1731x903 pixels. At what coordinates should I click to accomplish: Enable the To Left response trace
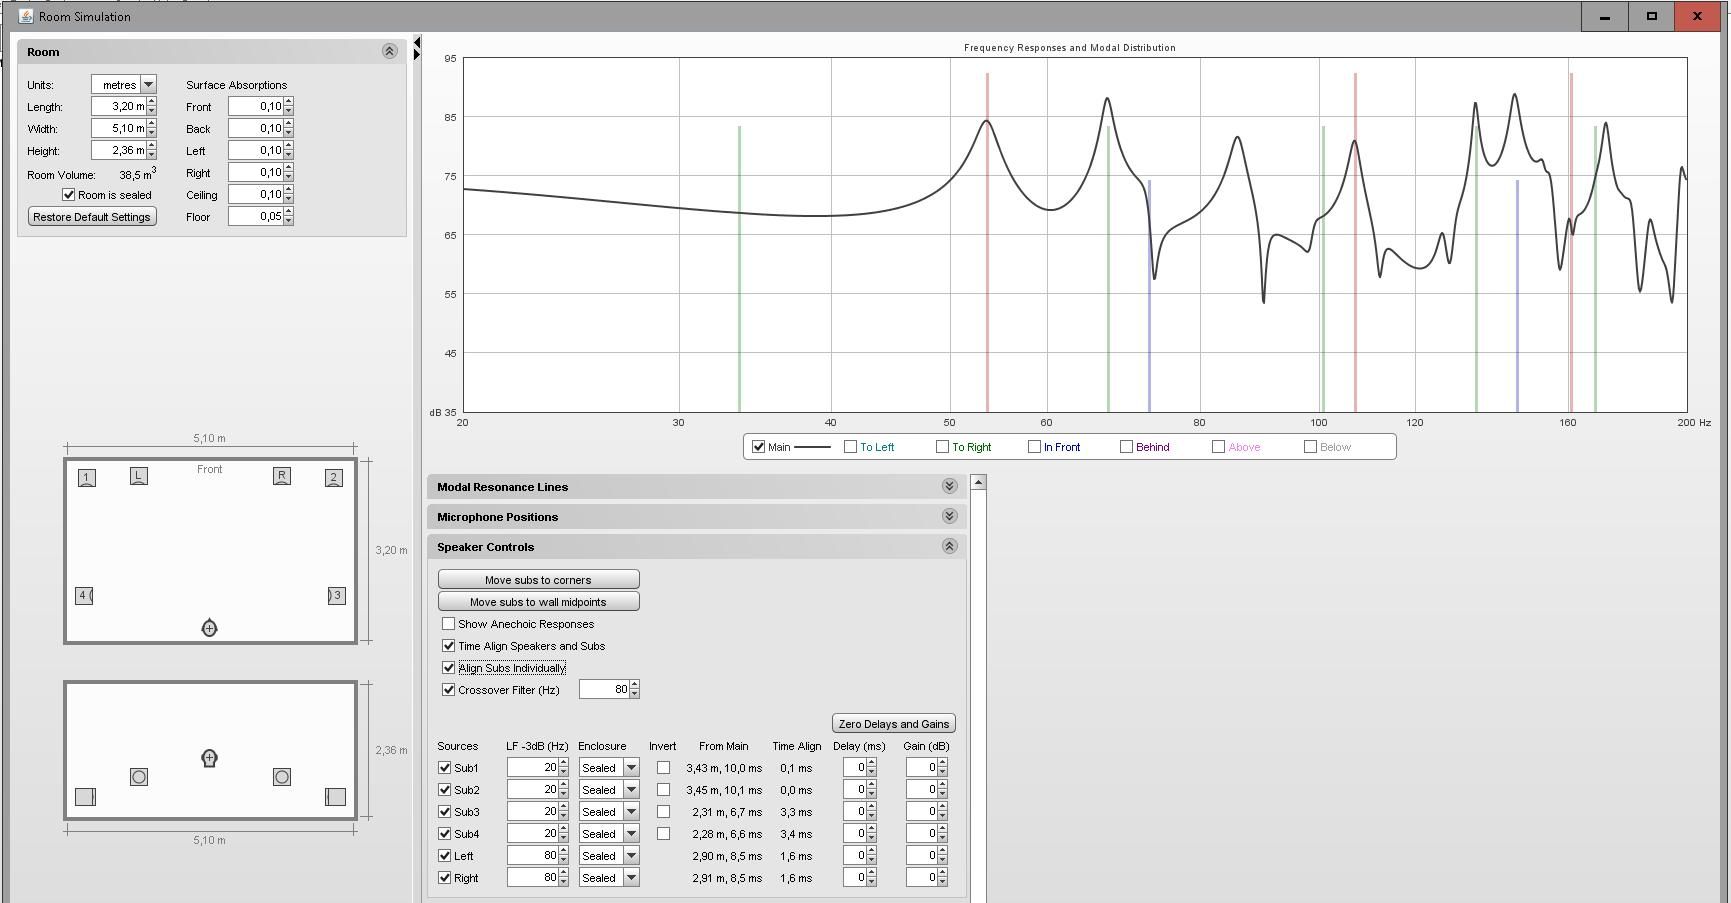click(x=851, y=447)
